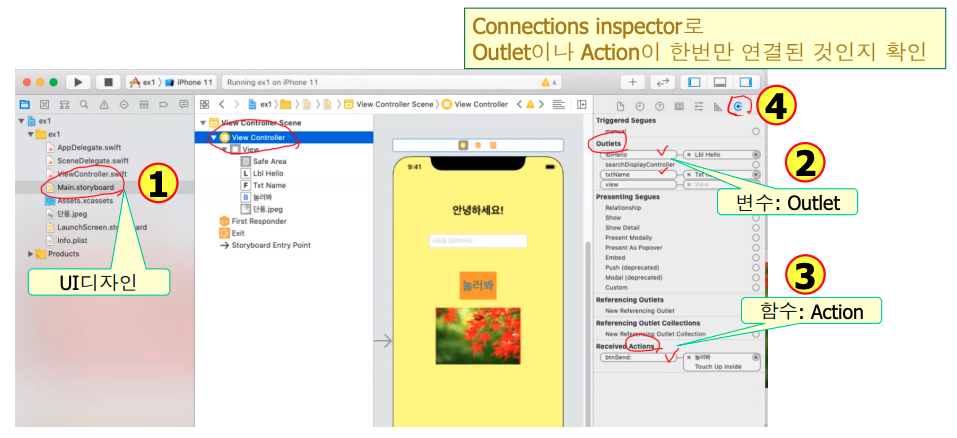This screenshot has height=438, width=957.
Task: Open Main.storyboard in the navigator
Action: click(85, 187)
